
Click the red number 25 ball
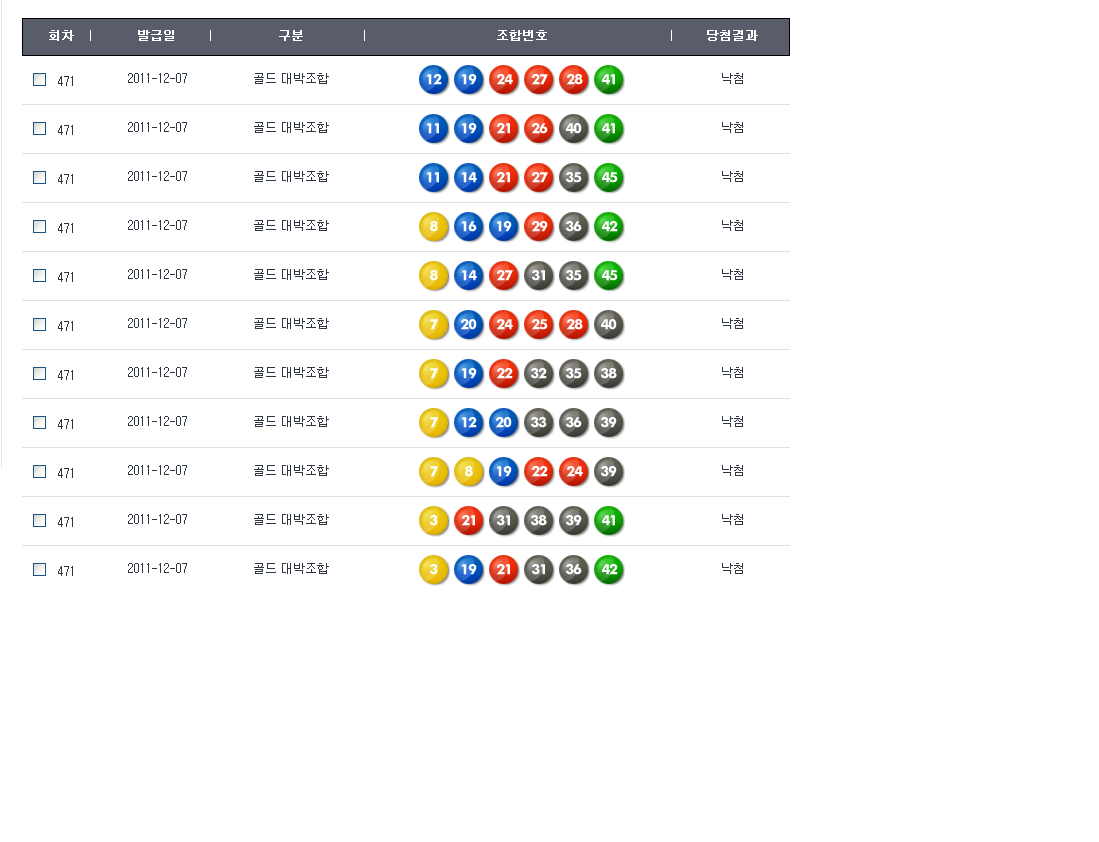(x=538, y=325)
